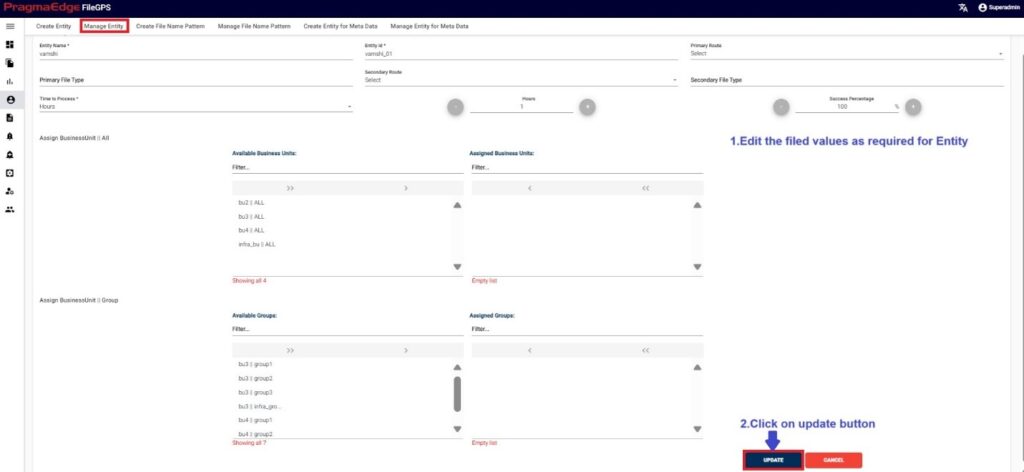Click up arrow of available business units list
This screenshot has width=1024, height=472.
point(457,205)
